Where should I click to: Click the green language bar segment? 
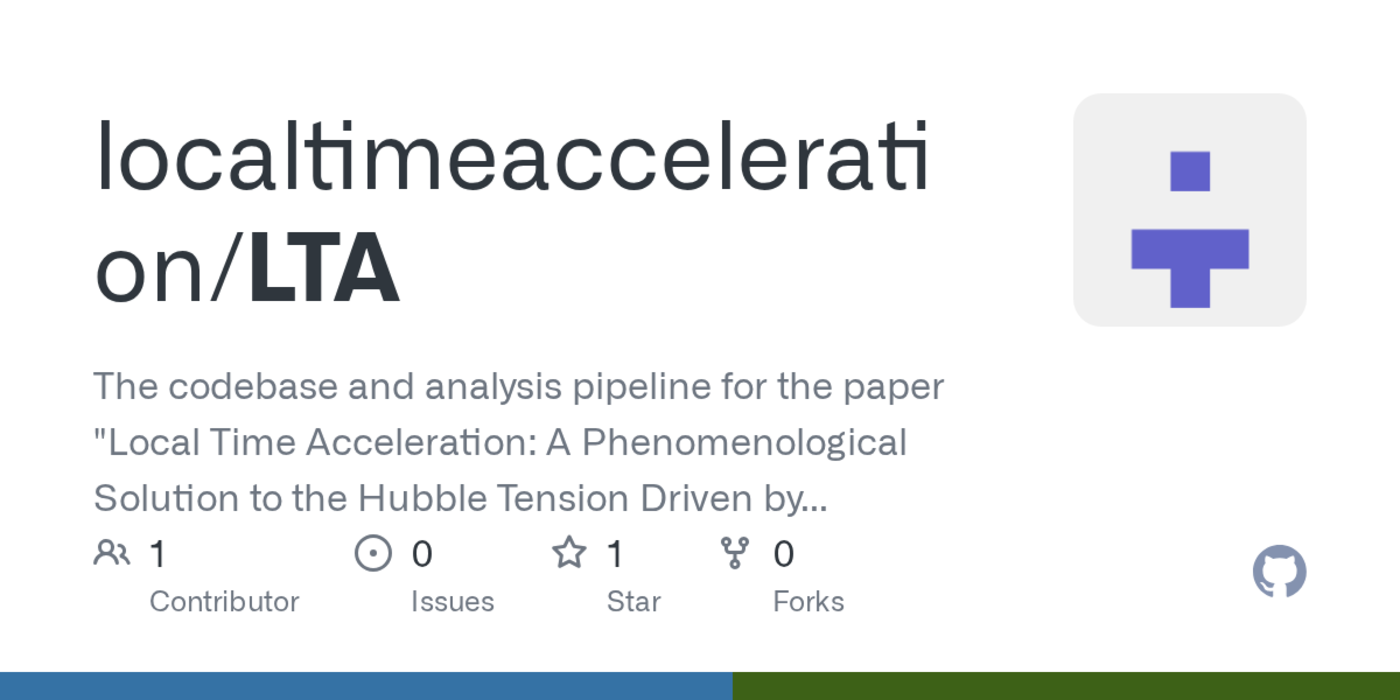[1066, 686]
